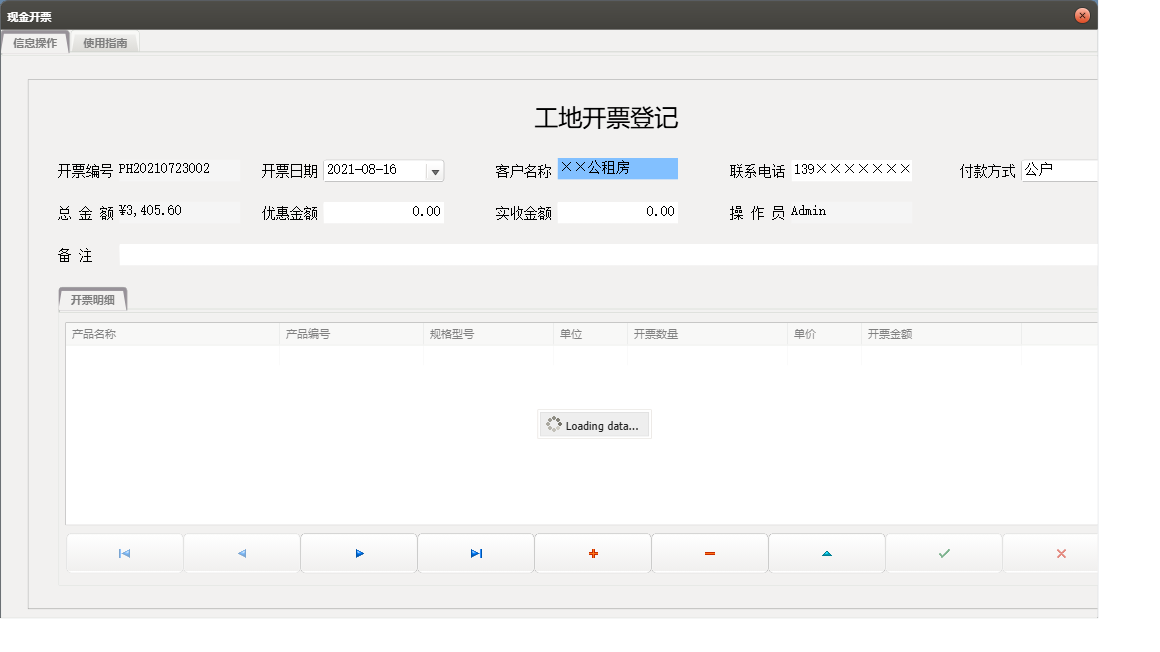
Task: Jump to the last record icon
Action: [475, 552]
